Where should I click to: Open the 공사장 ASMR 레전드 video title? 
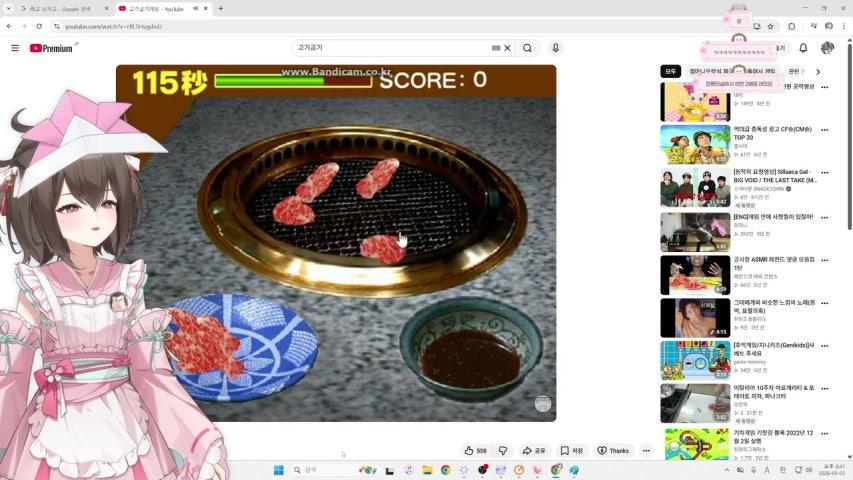pos(774,263)
